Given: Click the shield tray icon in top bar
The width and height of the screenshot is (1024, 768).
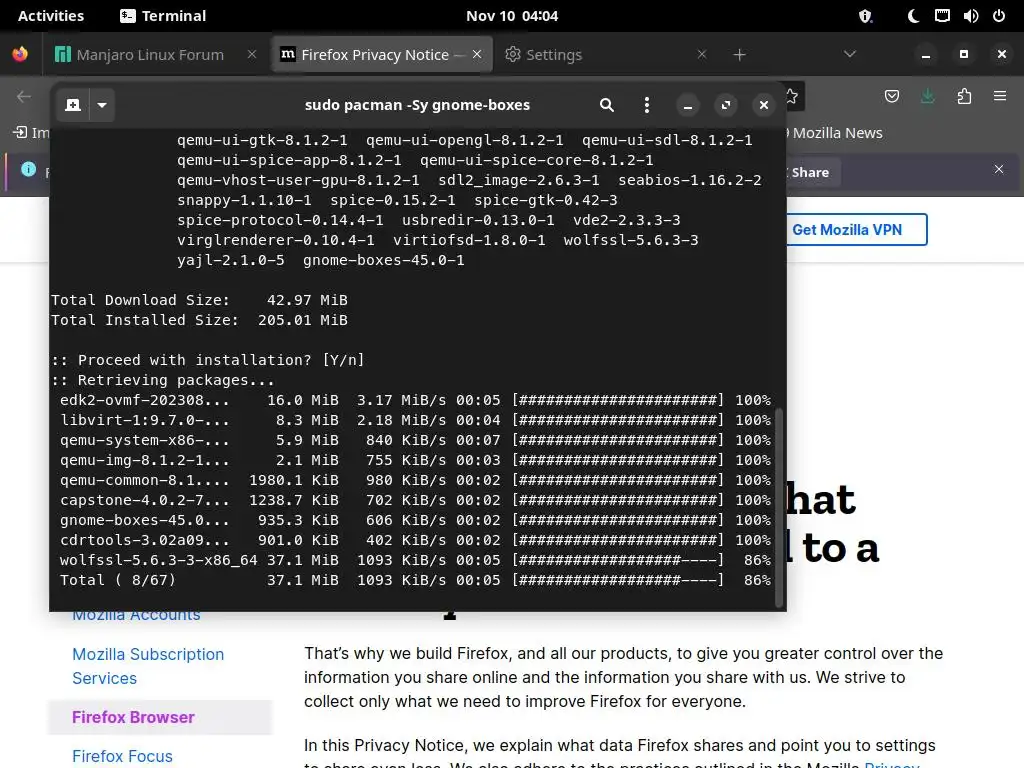Looking at the screenshot, I should click(x=865, y=16).
